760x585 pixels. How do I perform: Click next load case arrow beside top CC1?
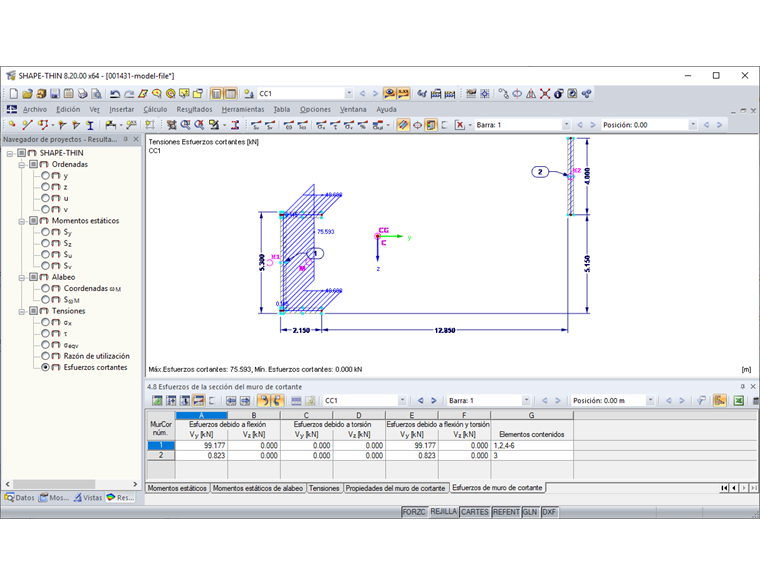375,94
